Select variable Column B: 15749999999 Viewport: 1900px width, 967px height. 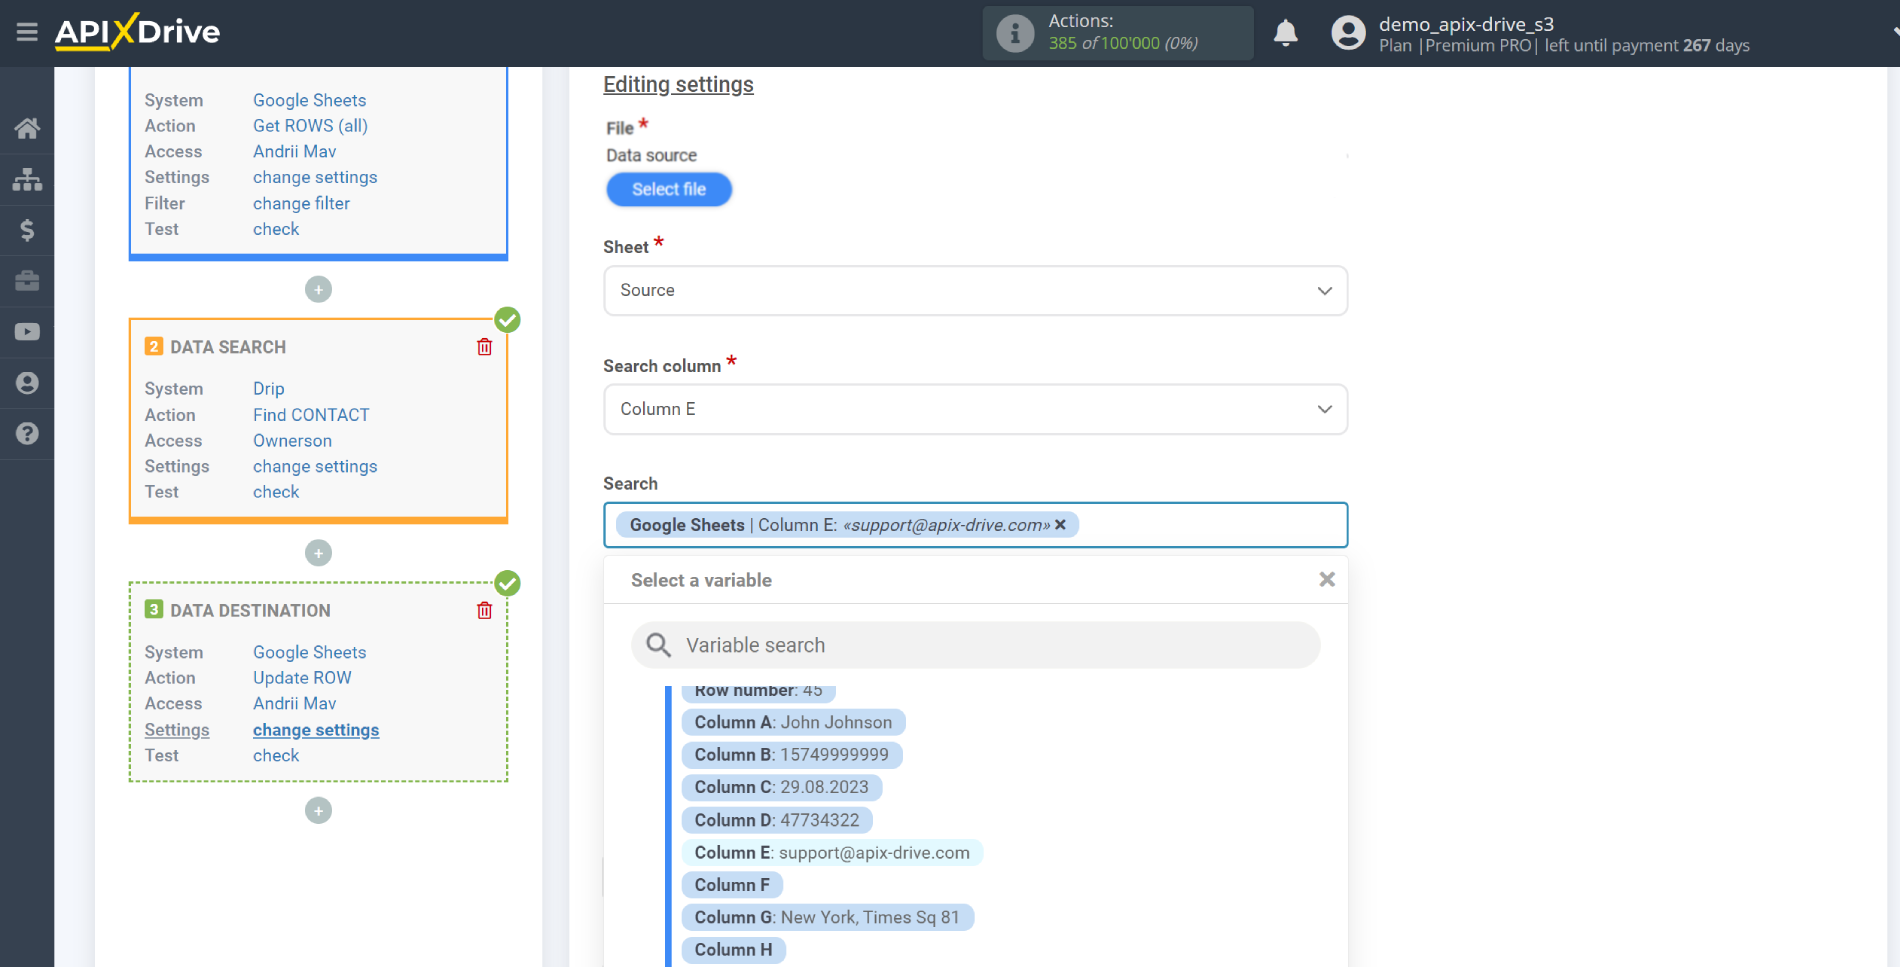(792, 755)
